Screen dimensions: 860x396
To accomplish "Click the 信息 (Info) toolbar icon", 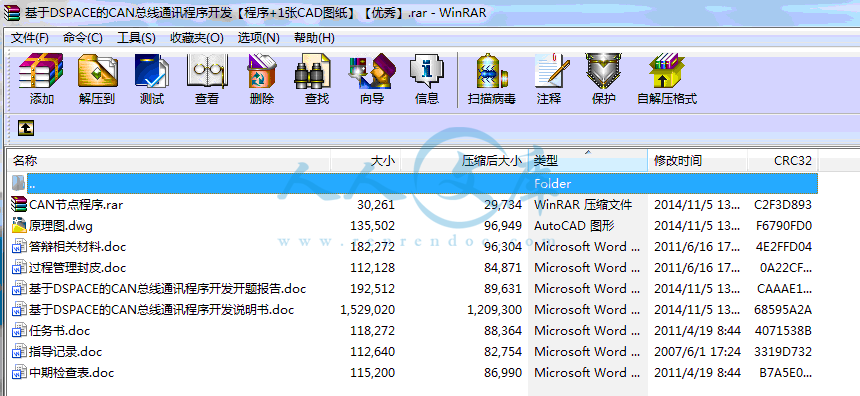I will coord(427,71).
